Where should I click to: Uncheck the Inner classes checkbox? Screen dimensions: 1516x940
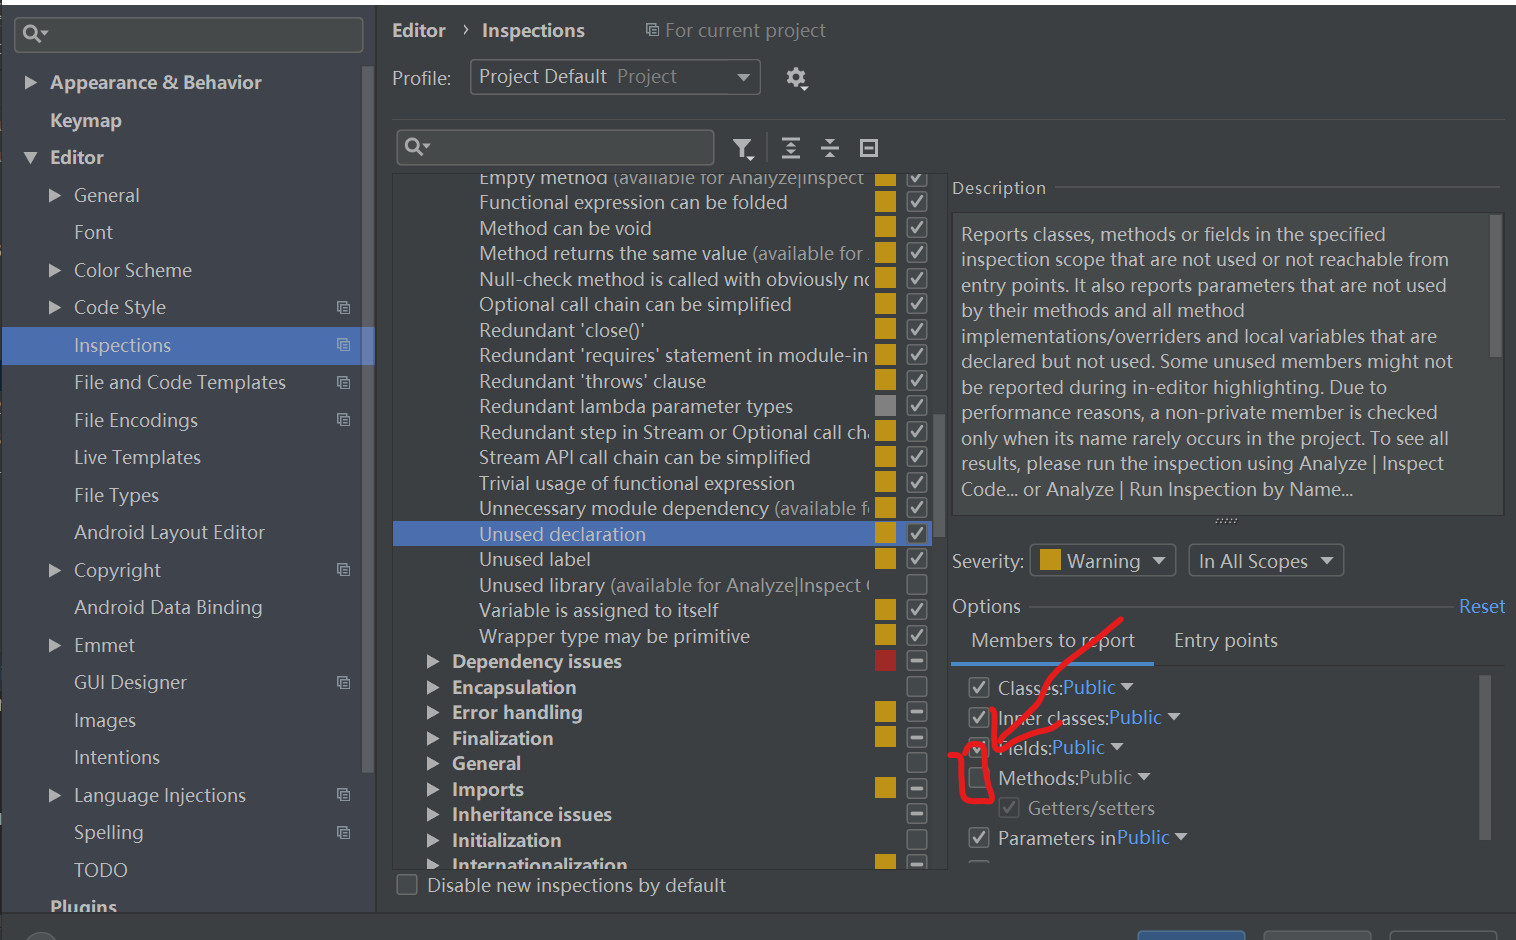tap(979, 717)
